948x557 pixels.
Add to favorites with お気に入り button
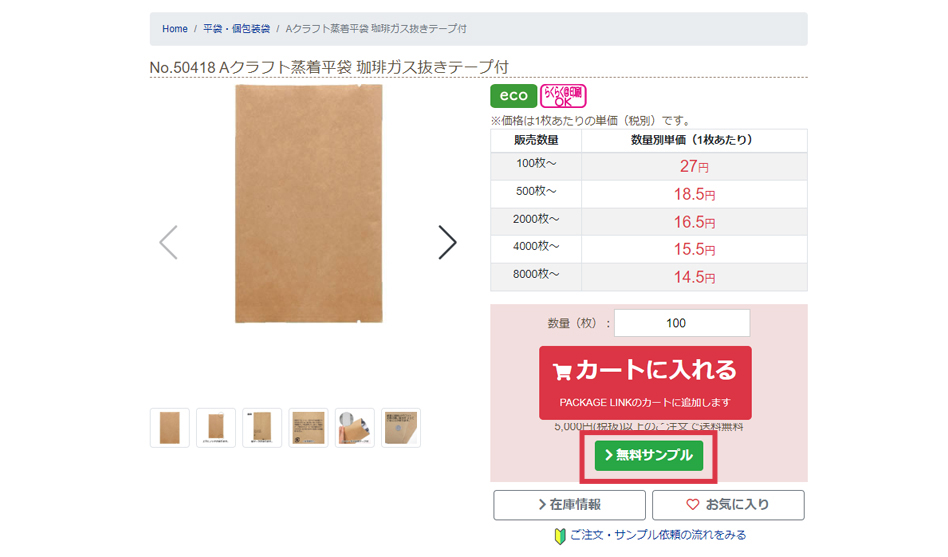pos(728,505)
